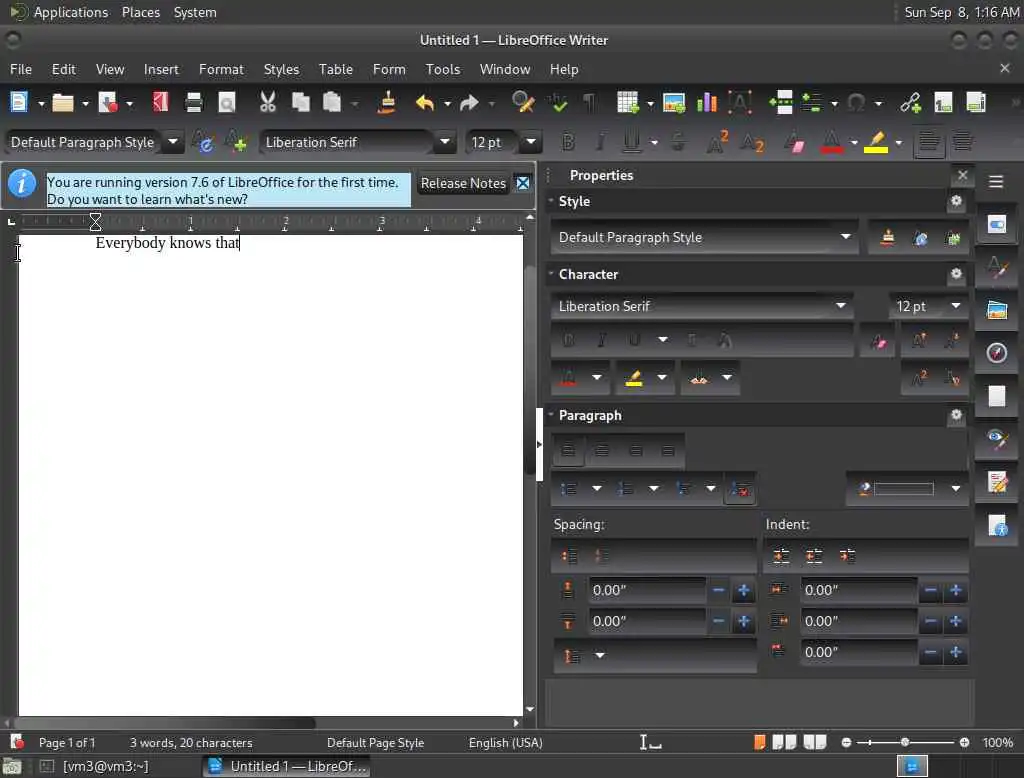Open the paragraph style dropdown in toolbar
Screen dimensions: 1024x778
coord(173,142)
